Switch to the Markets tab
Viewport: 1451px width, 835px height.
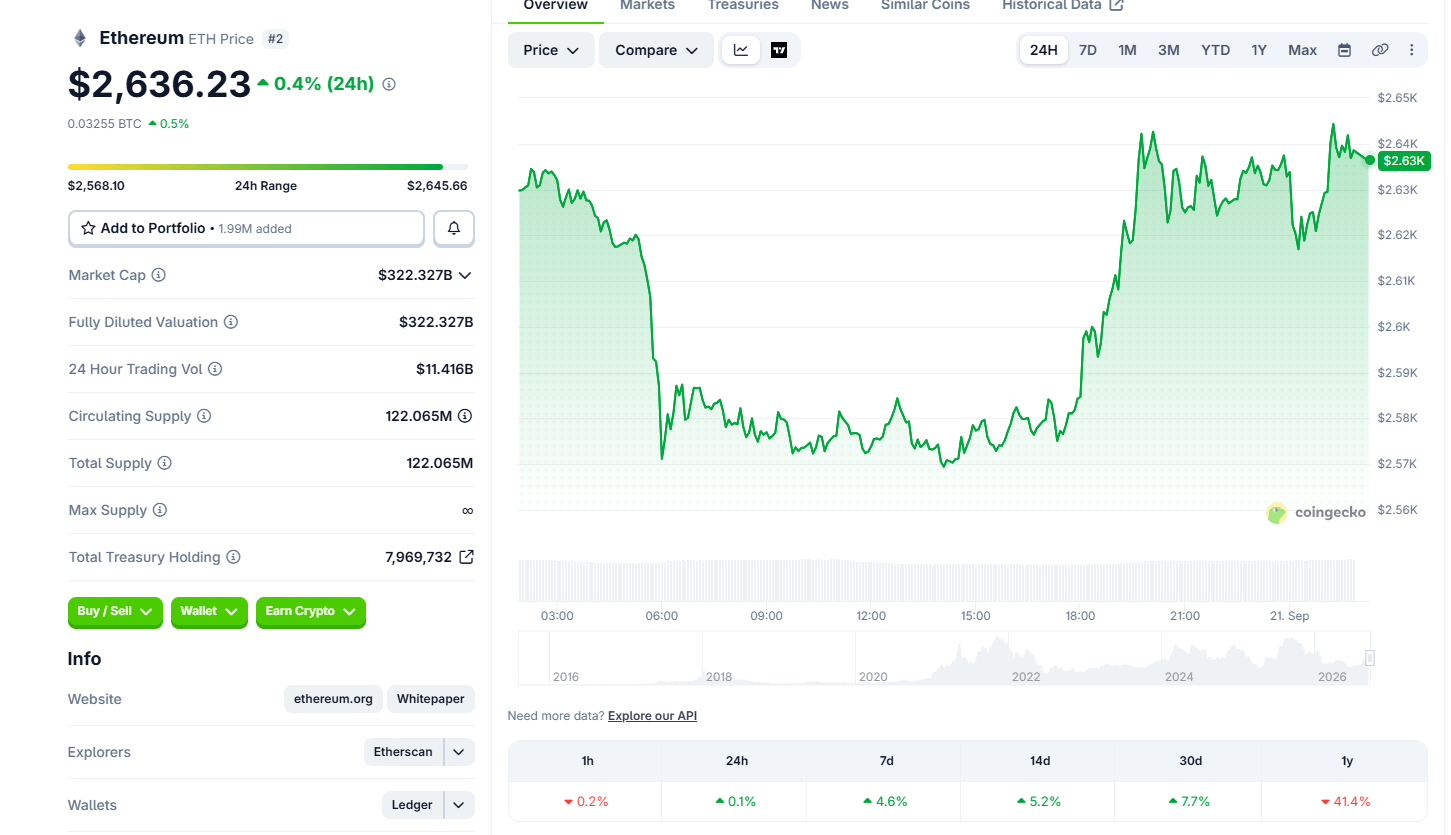tap(648, 6)
